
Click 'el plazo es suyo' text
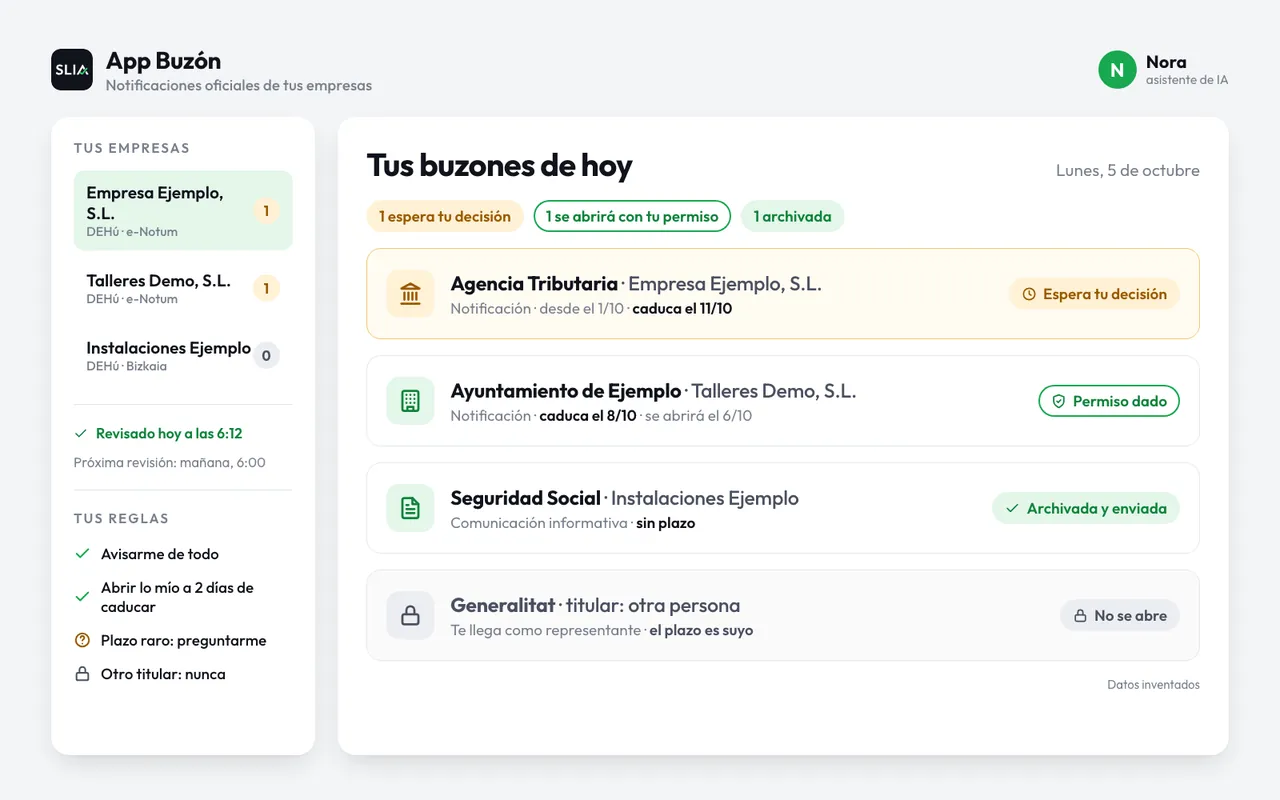(x=701, y=631)
